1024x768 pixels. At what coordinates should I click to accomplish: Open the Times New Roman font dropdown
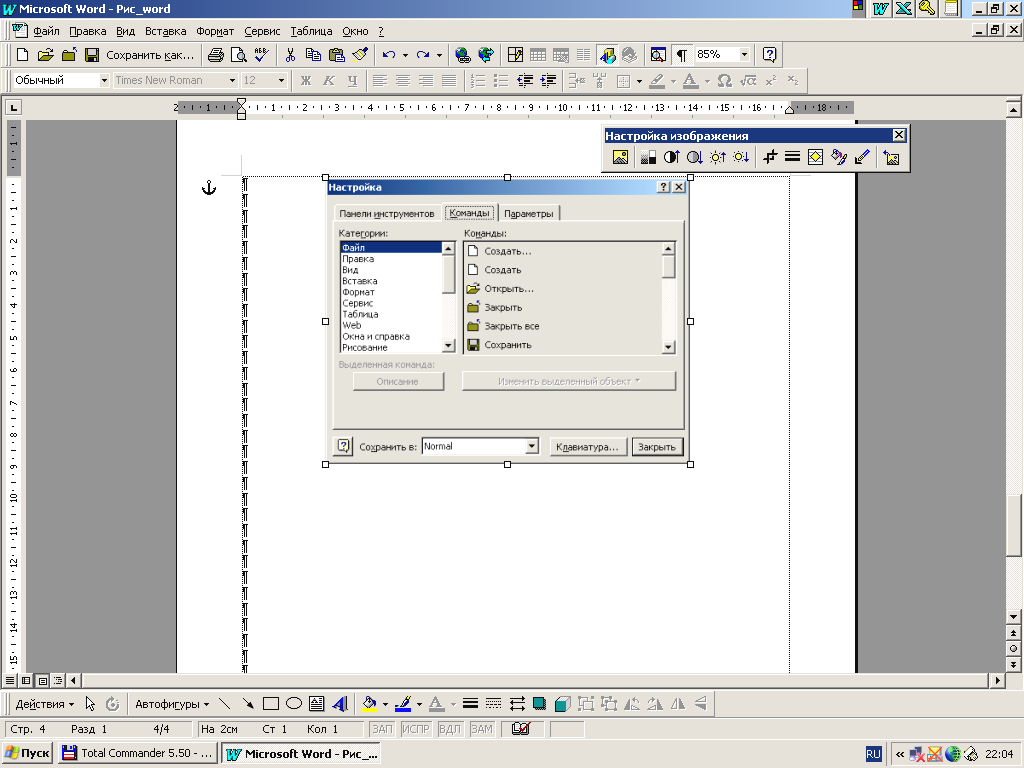click(x=232, y=80)
